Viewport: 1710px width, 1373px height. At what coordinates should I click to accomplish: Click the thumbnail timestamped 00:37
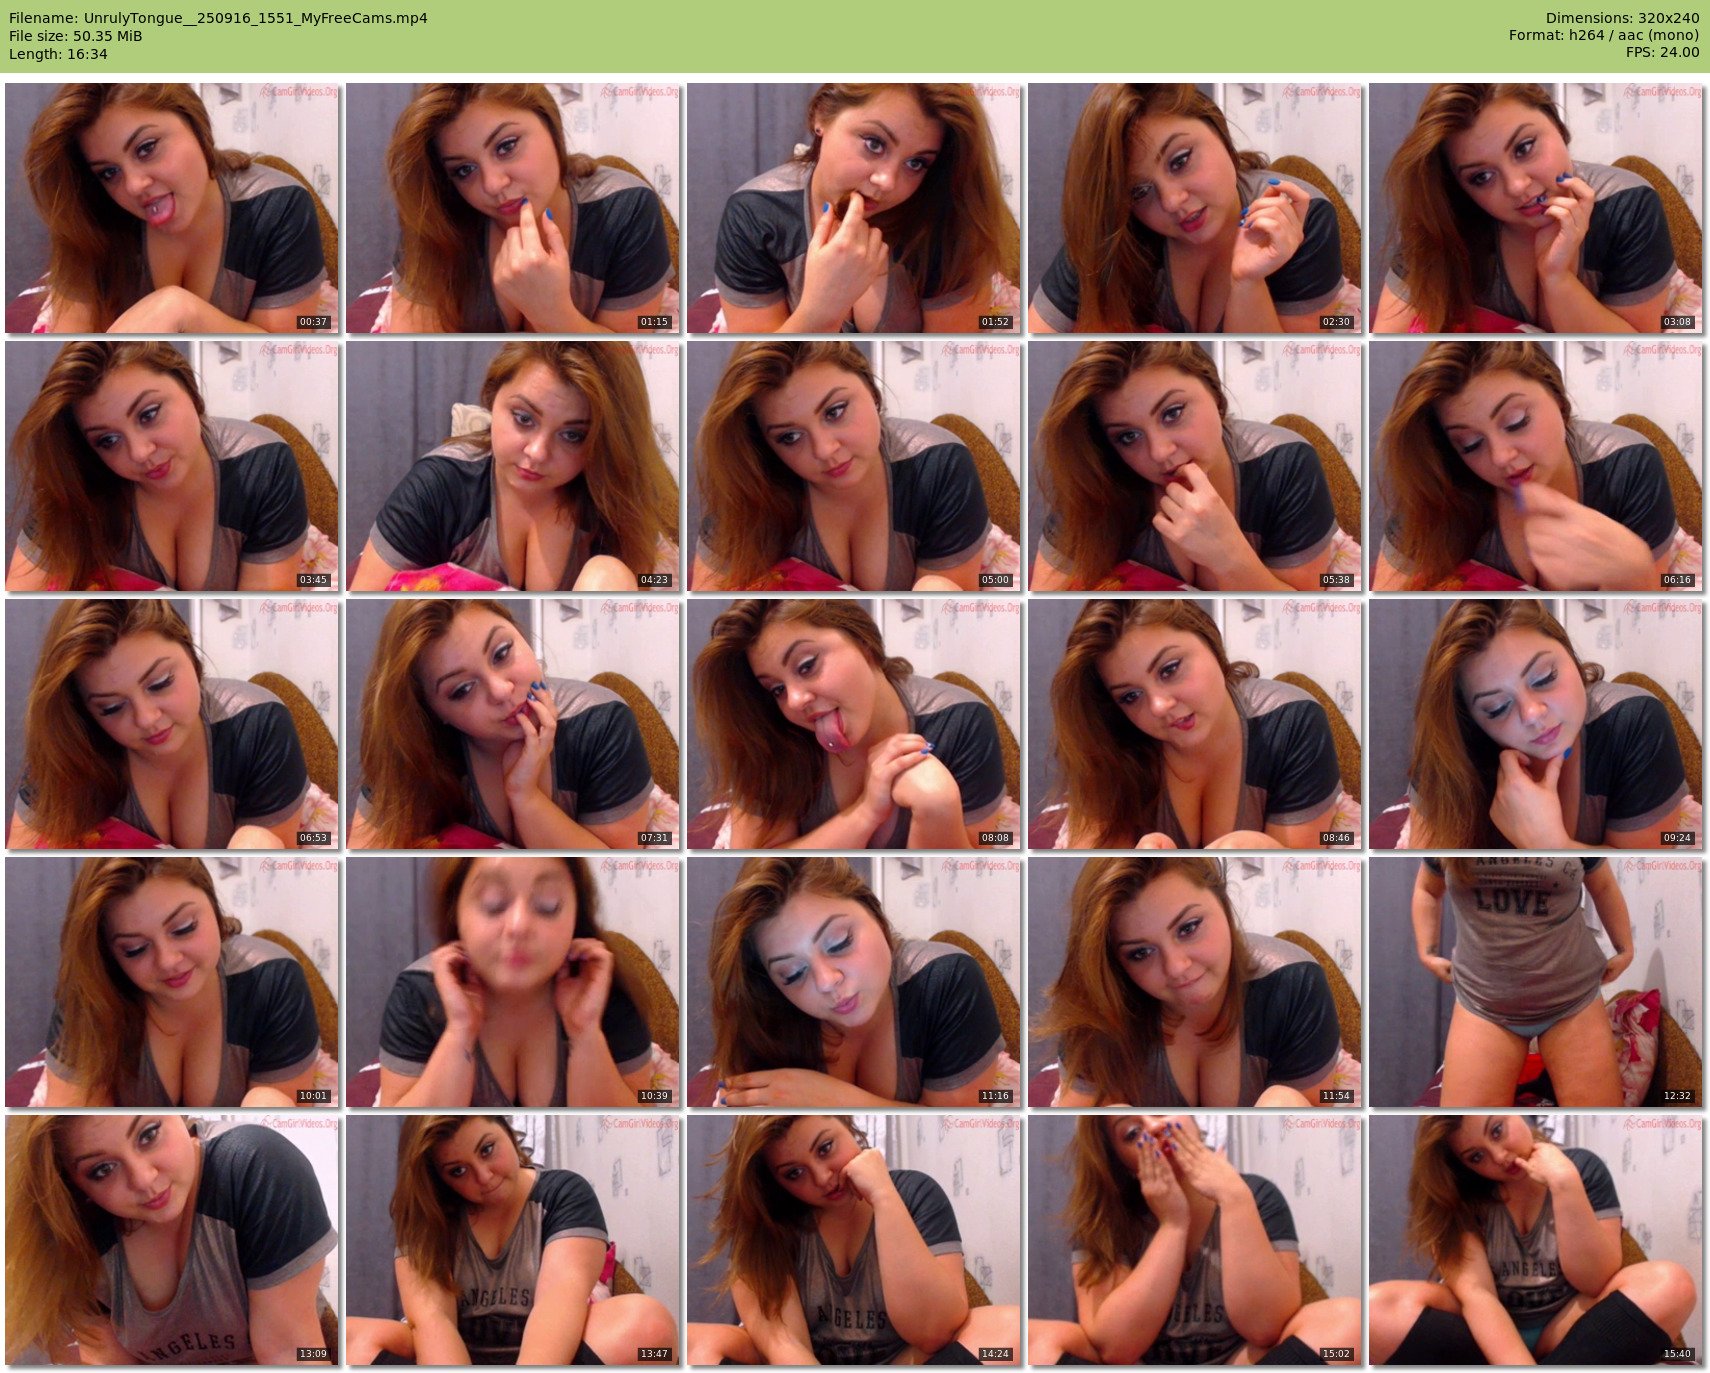[171, 208]
